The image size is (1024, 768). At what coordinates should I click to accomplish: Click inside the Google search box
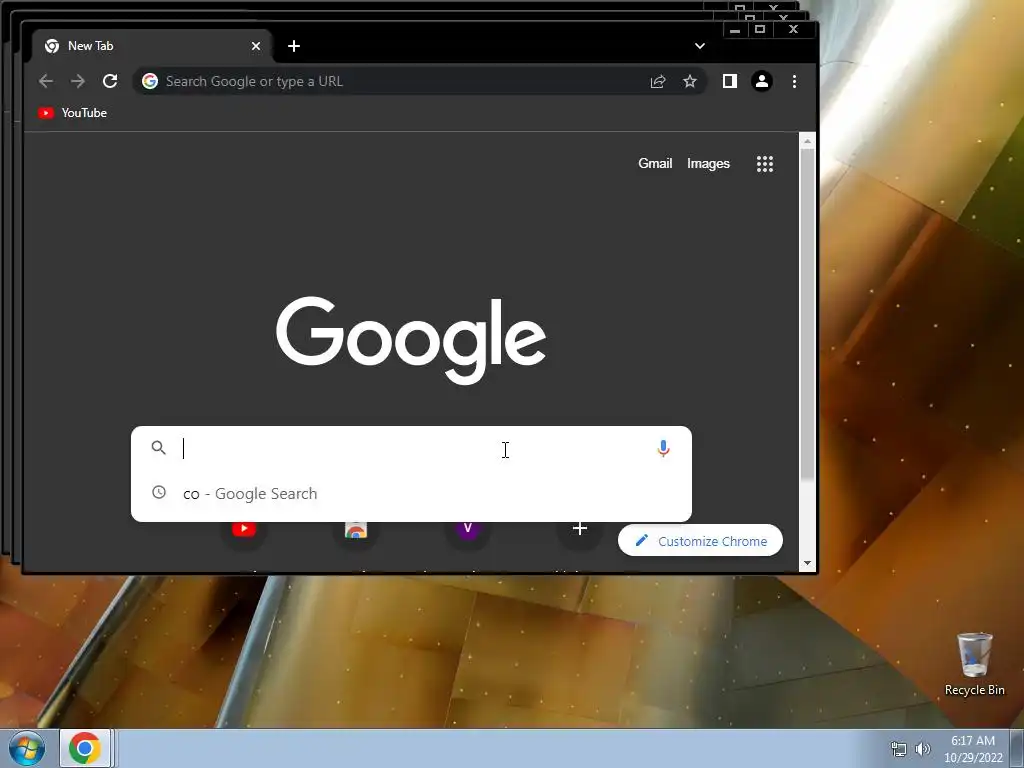(411, 449)
